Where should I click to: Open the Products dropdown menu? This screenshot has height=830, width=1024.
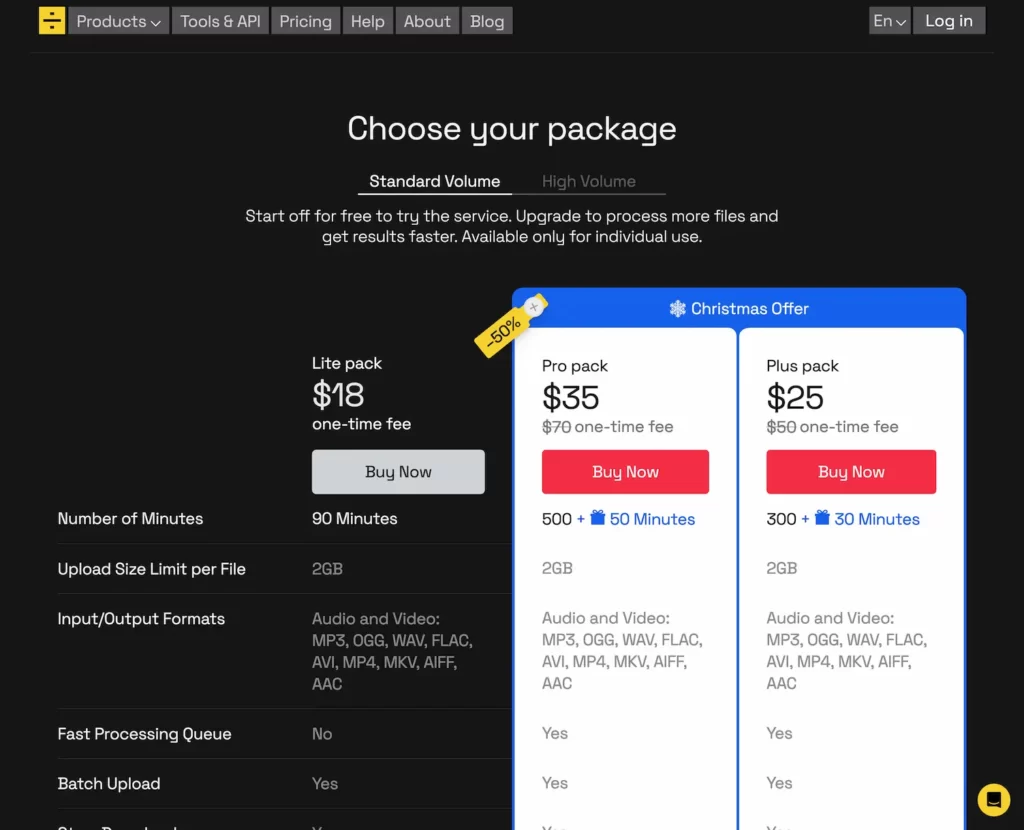pyautogui.click(x=118, y=20)
